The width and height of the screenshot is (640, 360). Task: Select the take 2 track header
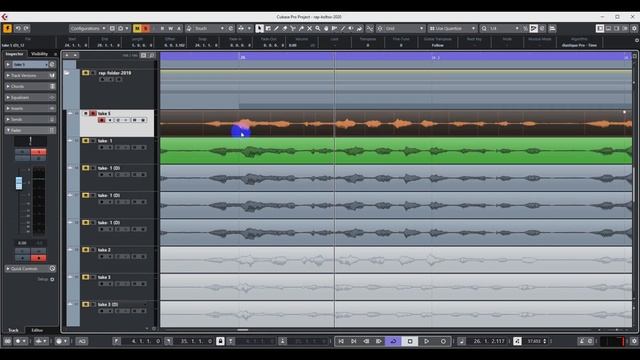(x=117, y=259)
